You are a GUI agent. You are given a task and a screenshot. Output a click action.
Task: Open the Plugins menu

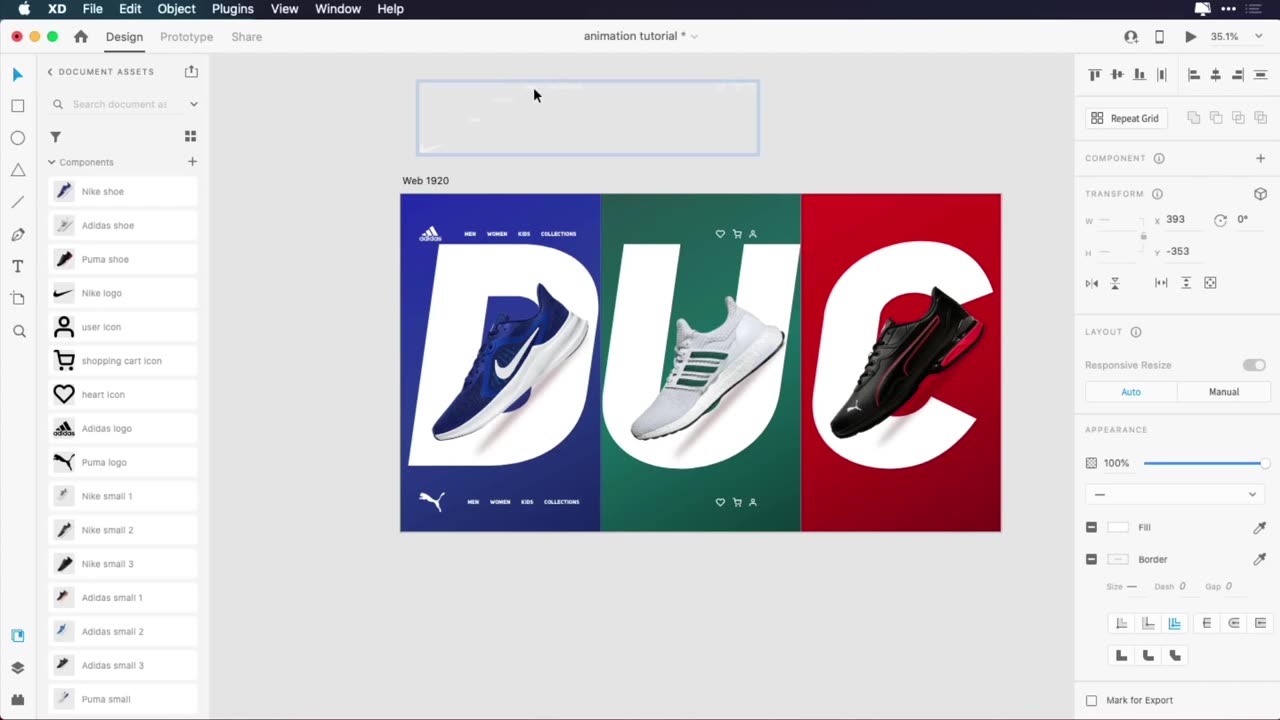coord(232,9)
